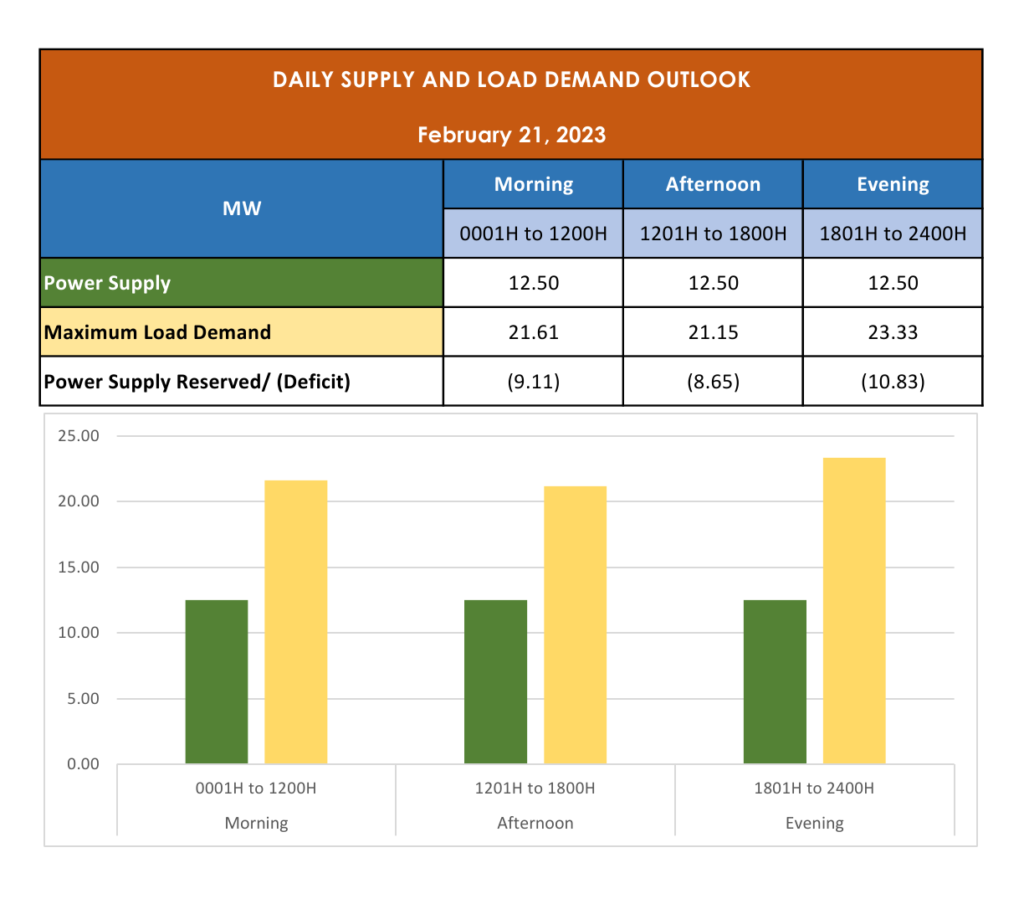1024x904 pixels.
Task: Click the green Power Supply row label
Action: tap(242, 283)
